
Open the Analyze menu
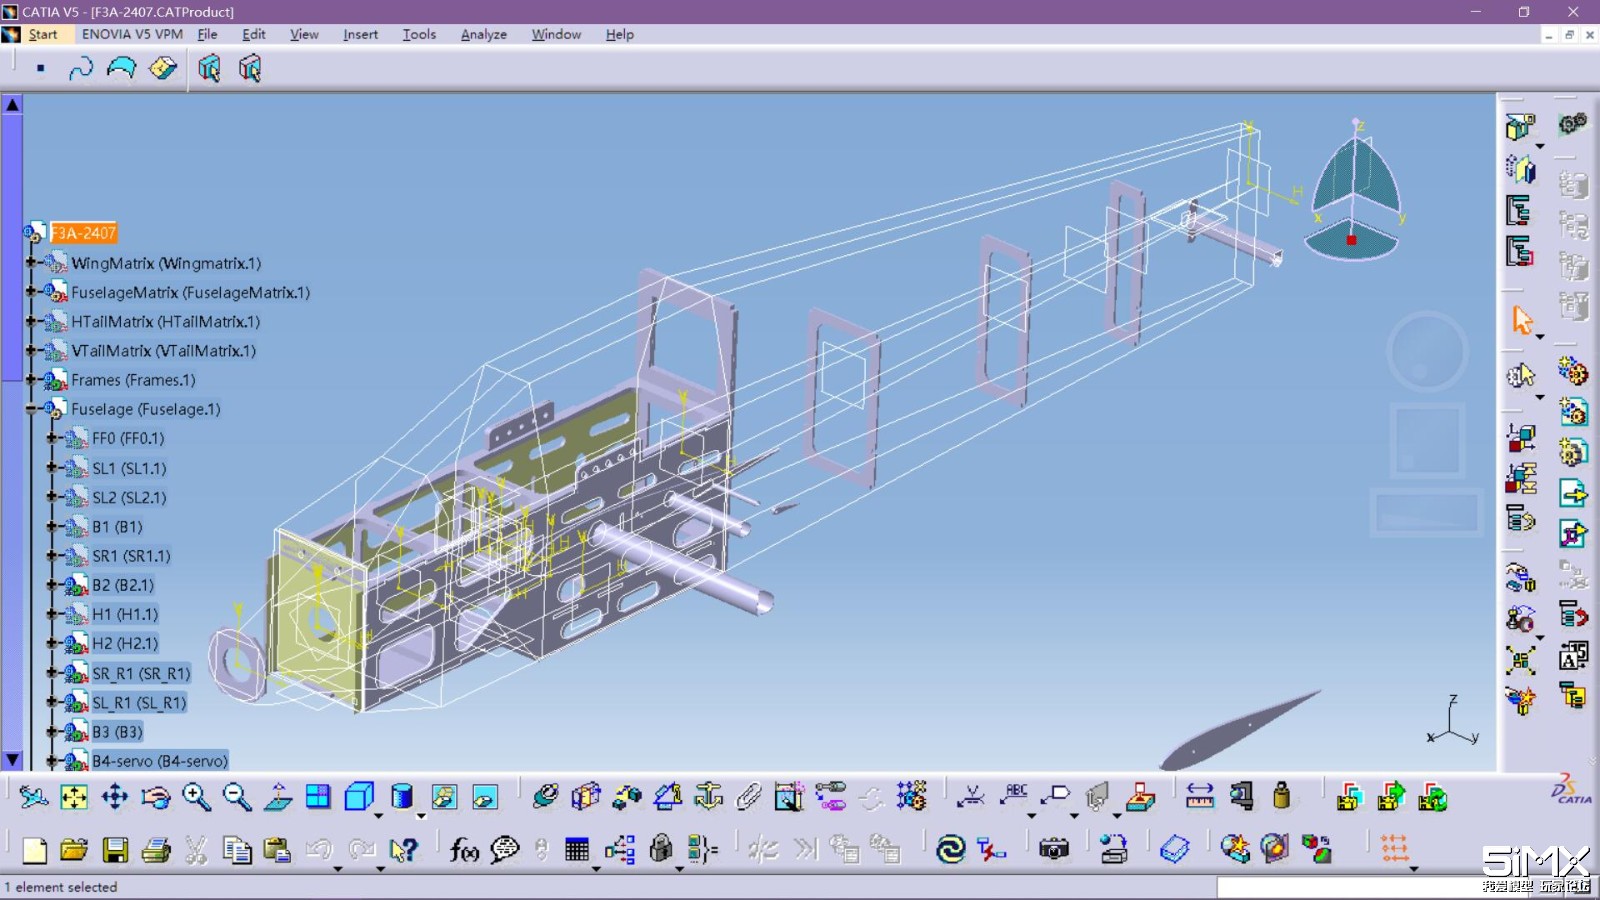tap(483, 34)
